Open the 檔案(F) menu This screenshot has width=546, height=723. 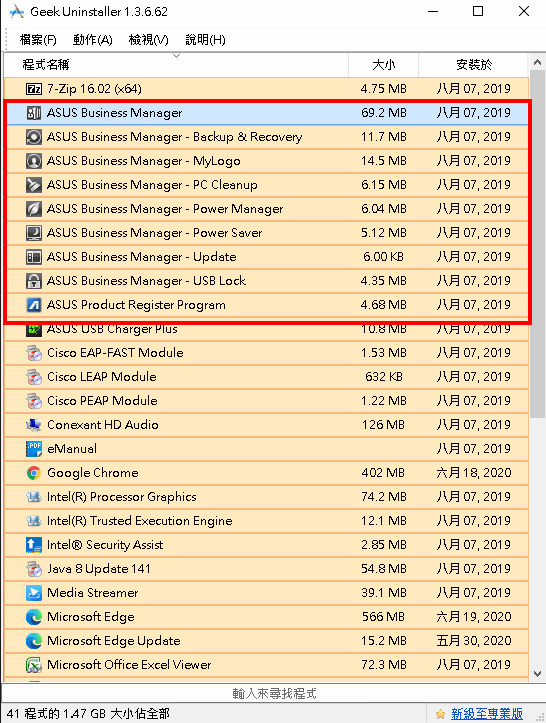(x=38, y=40)
